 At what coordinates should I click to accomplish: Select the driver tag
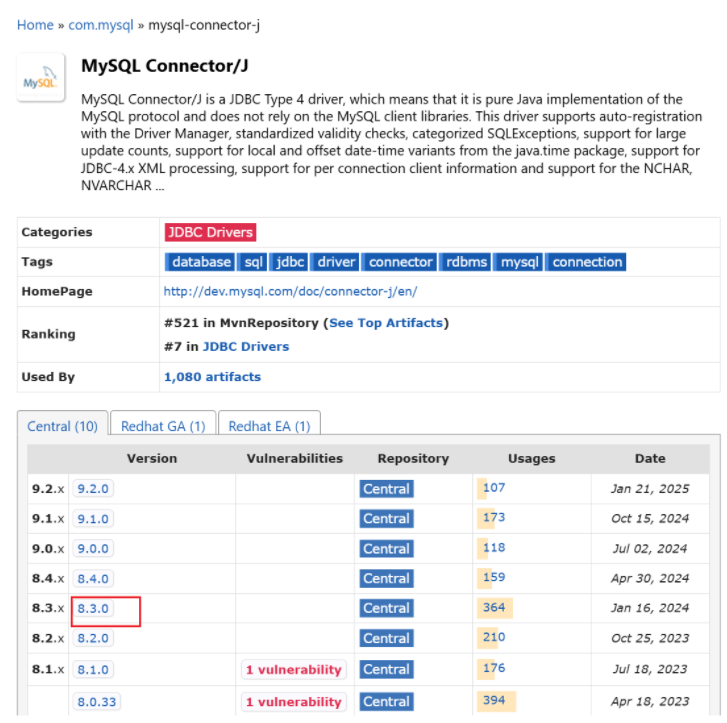pyautogui.click(x=334, y=262)
